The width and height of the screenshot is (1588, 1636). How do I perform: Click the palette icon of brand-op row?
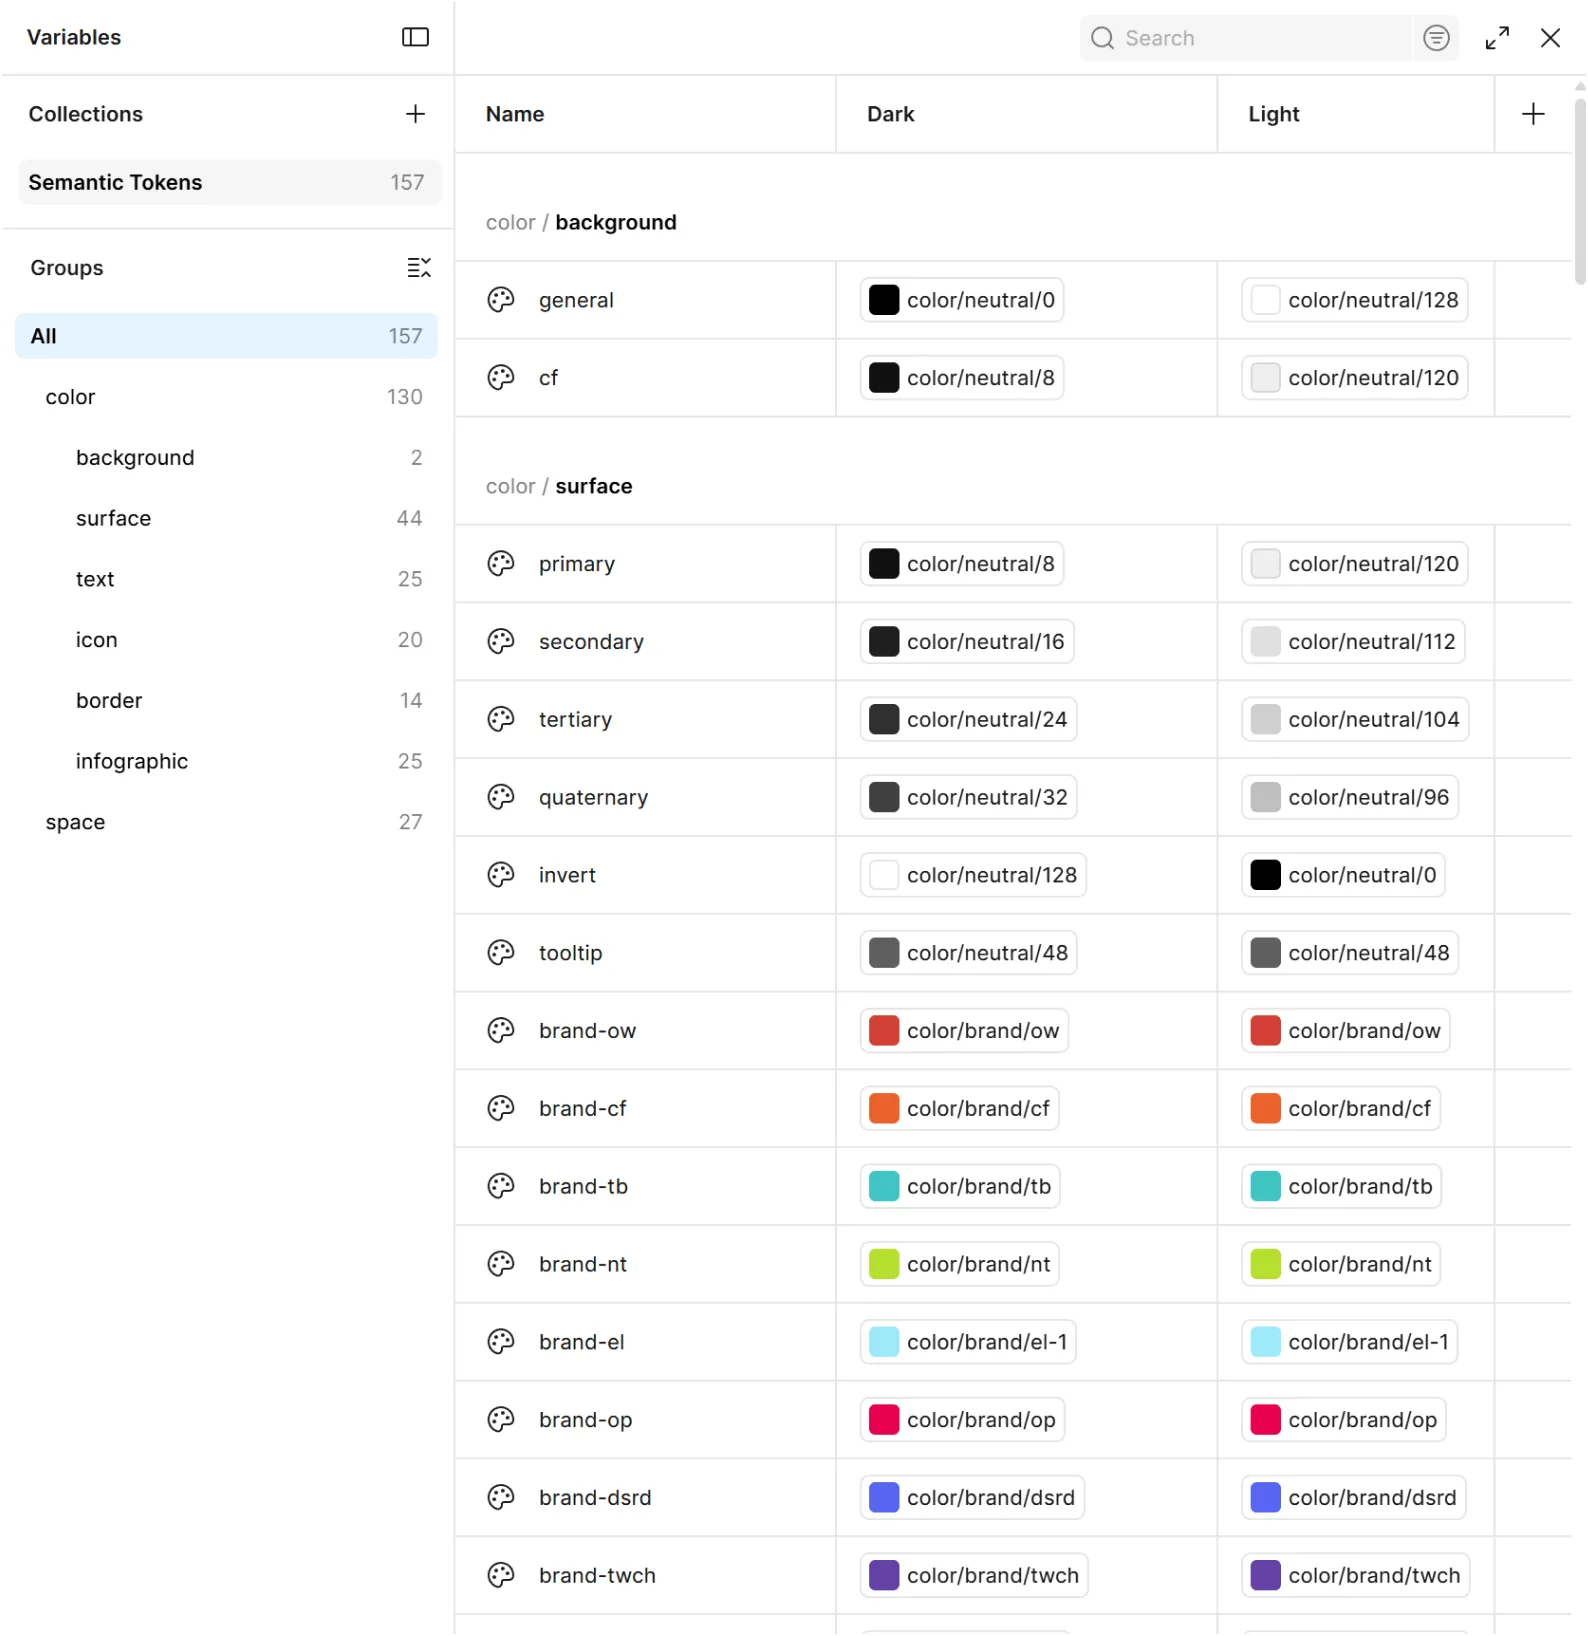pos(501,1420)
